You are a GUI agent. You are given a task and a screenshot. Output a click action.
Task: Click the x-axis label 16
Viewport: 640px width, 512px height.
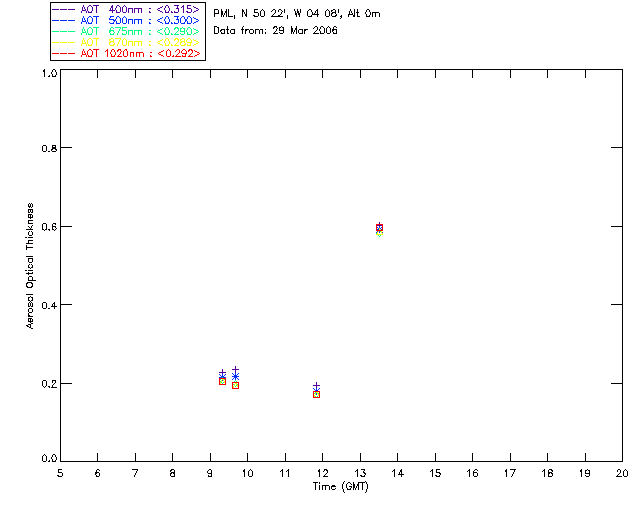pyautogui.click(x=472, y=473)
